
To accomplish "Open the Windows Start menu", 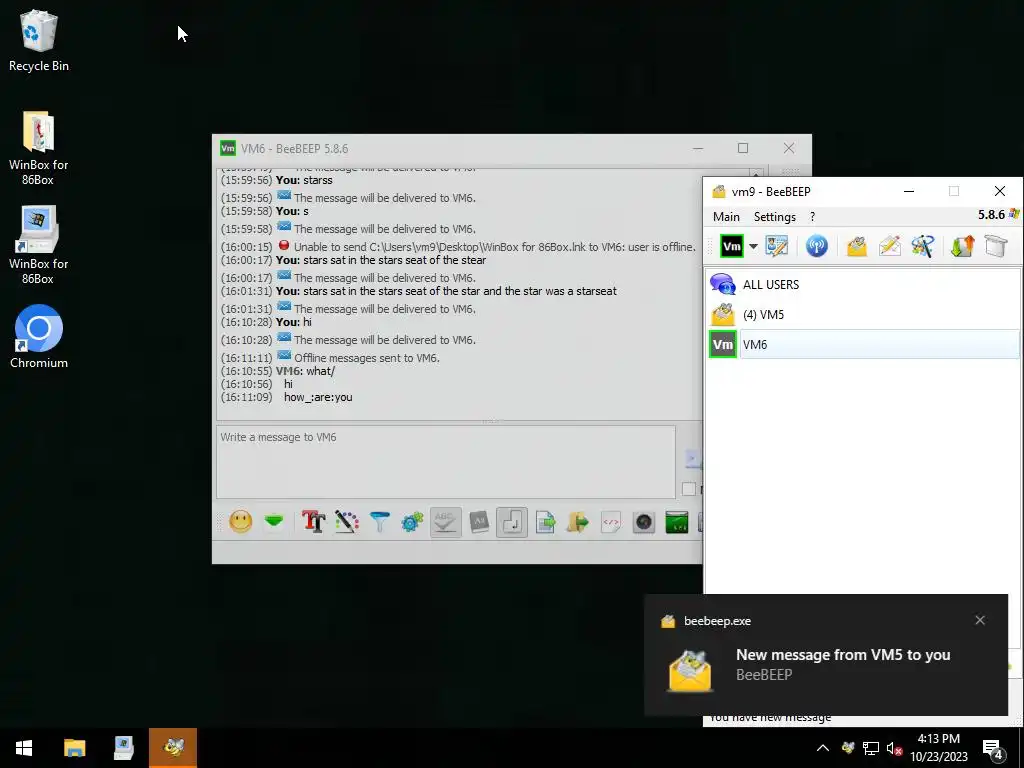I will pyautogui.click(x=24, y=748).
